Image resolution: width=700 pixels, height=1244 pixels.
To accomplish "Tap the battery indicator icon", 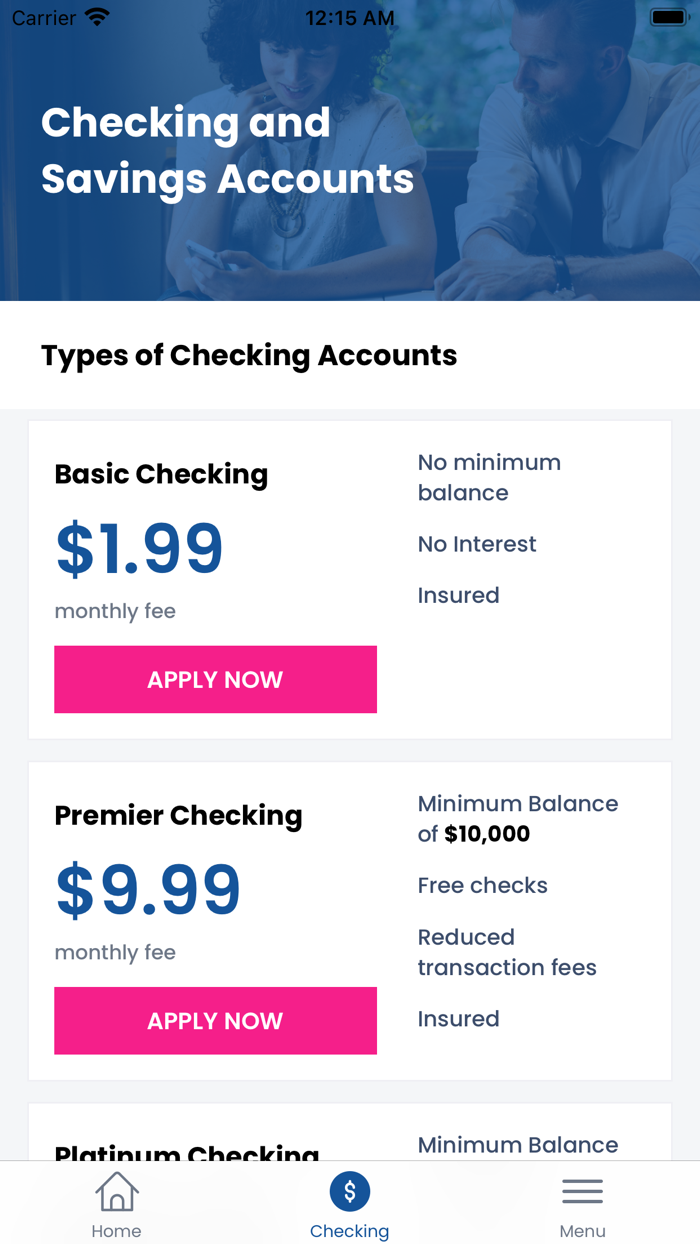I will point(668,16).
